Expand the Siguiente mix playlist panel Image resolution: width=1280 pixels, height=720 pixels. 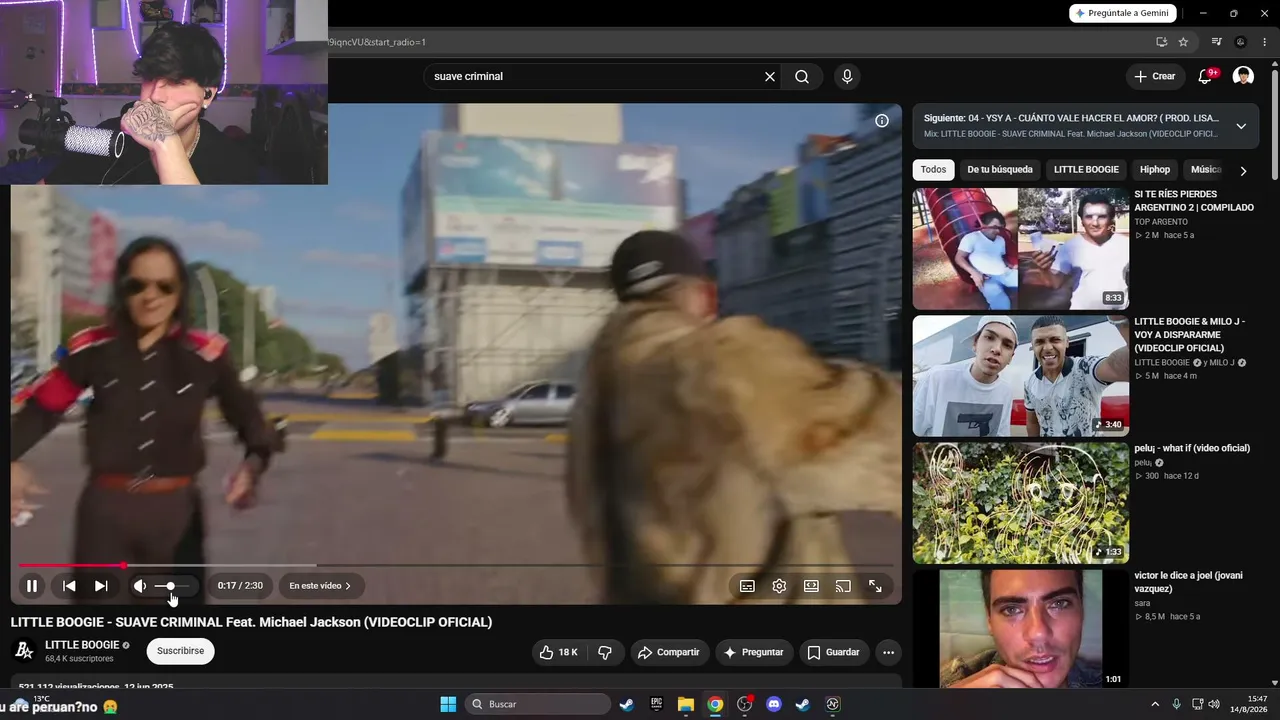point(1241,126)
